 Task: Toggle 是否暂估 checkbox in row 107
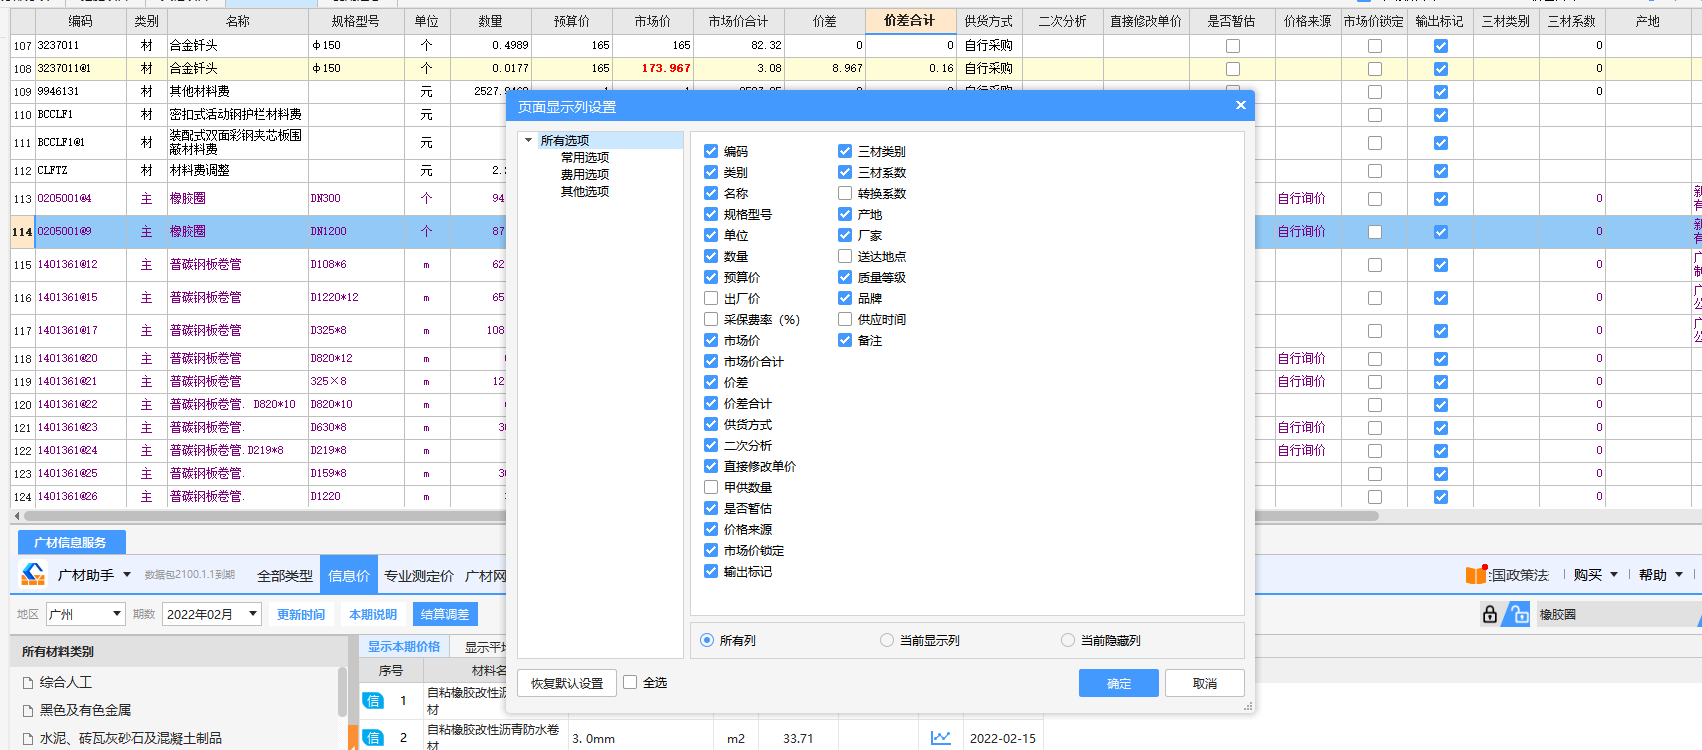pyautogui.click(x=1233, y=46)
